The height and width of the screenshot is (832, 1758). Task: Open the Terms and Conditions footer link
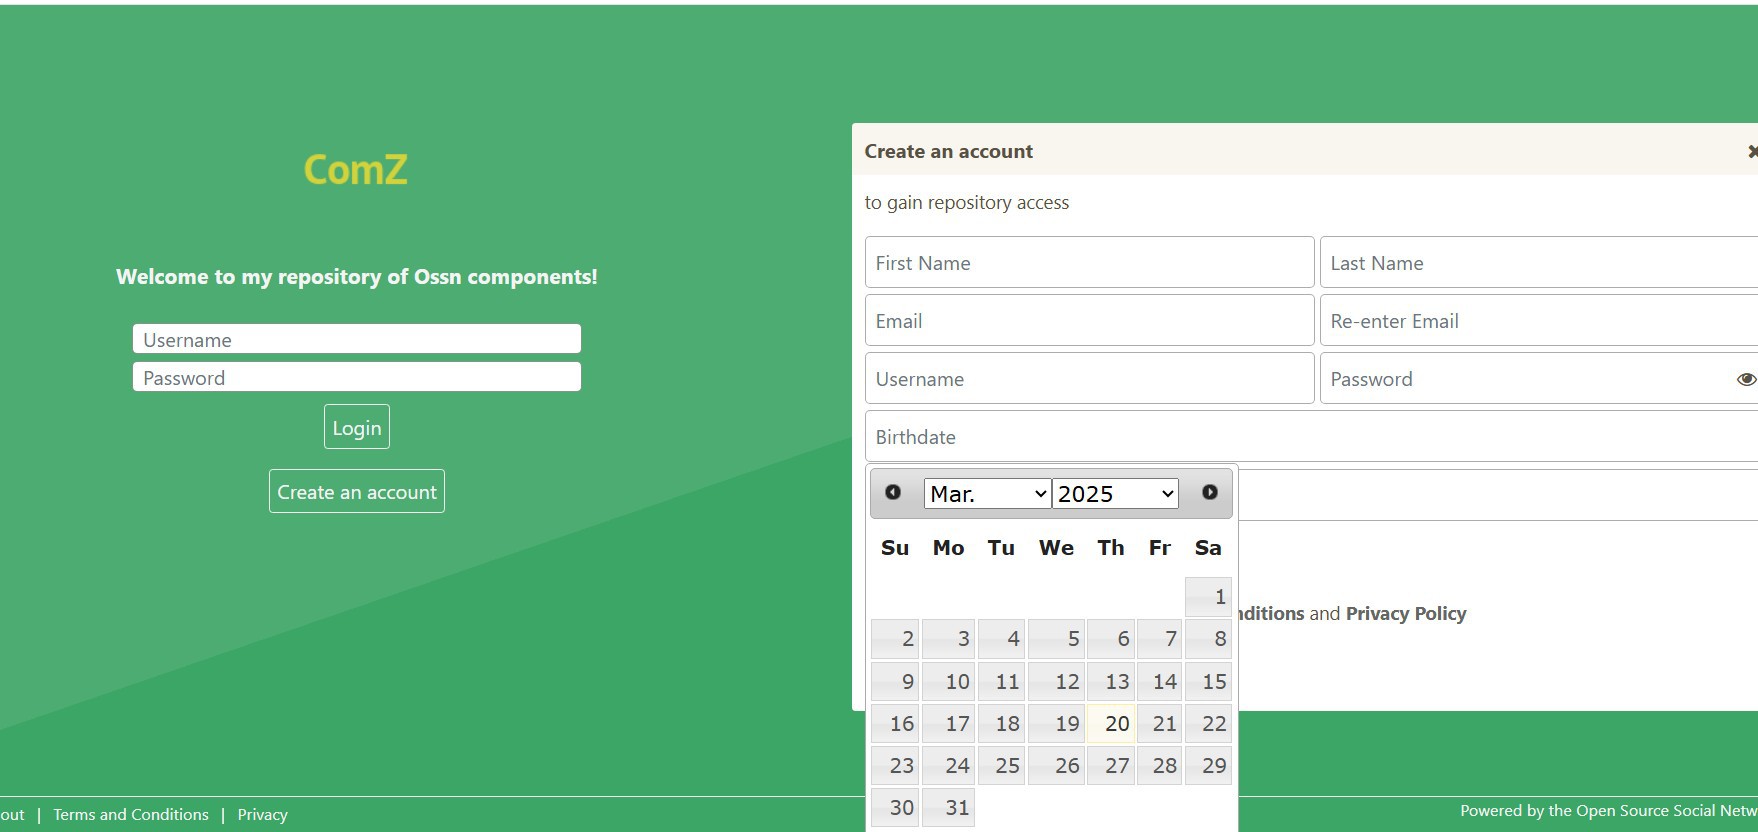(131, 815)
